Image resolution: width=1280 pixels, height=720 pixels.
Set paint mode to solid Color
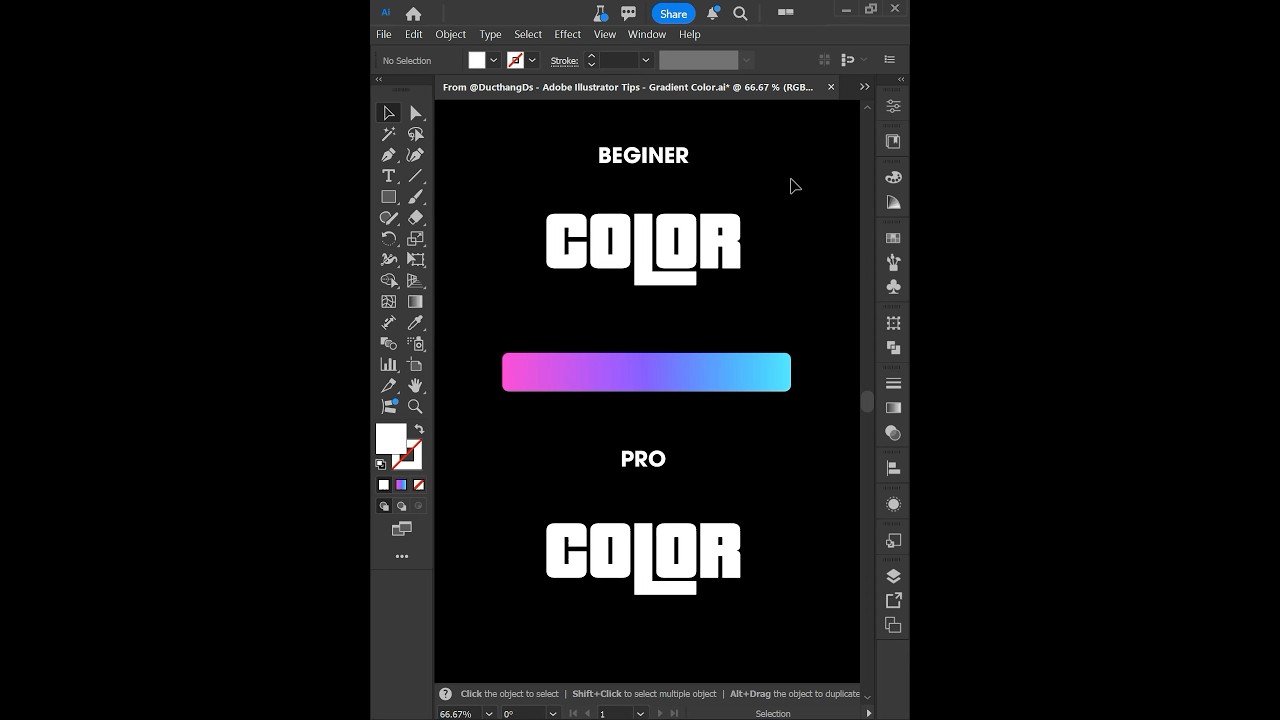383,485
